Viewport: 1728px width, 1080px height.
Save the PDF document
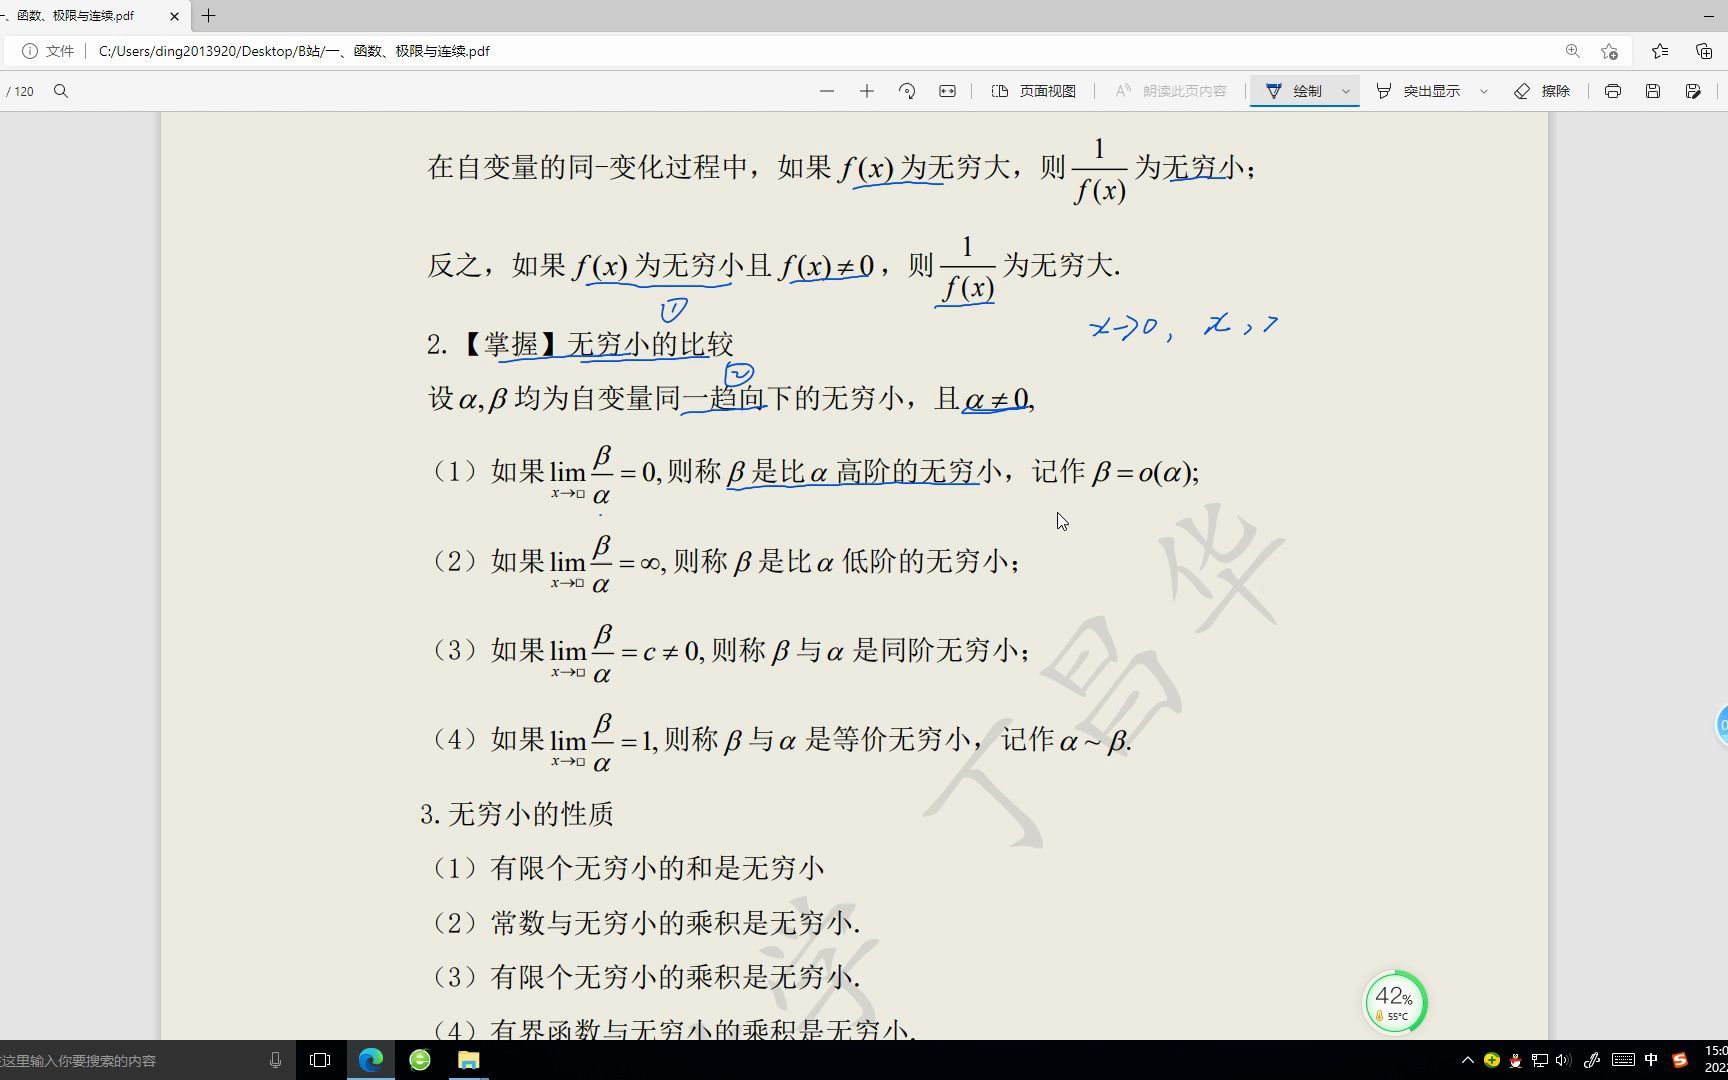point(1652,91)
